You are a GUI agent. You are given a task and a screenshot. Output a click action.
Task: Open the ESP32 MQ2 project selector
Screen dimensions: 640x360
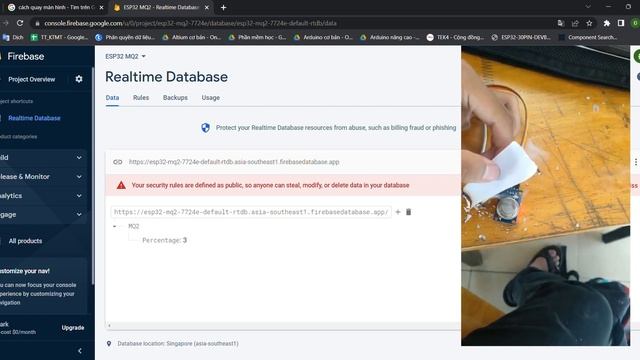(125, 56)
